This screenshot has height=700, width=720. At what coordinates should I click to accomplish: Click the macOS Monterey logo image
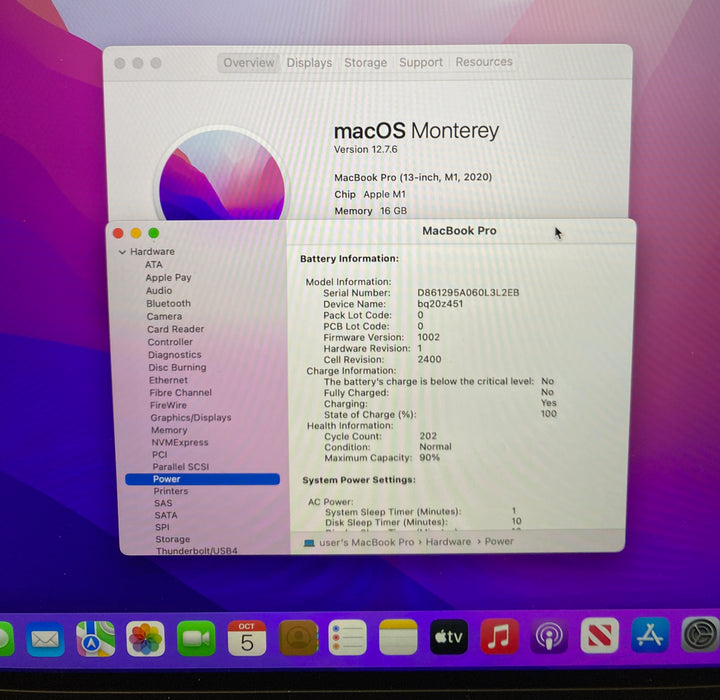point(222,175)
